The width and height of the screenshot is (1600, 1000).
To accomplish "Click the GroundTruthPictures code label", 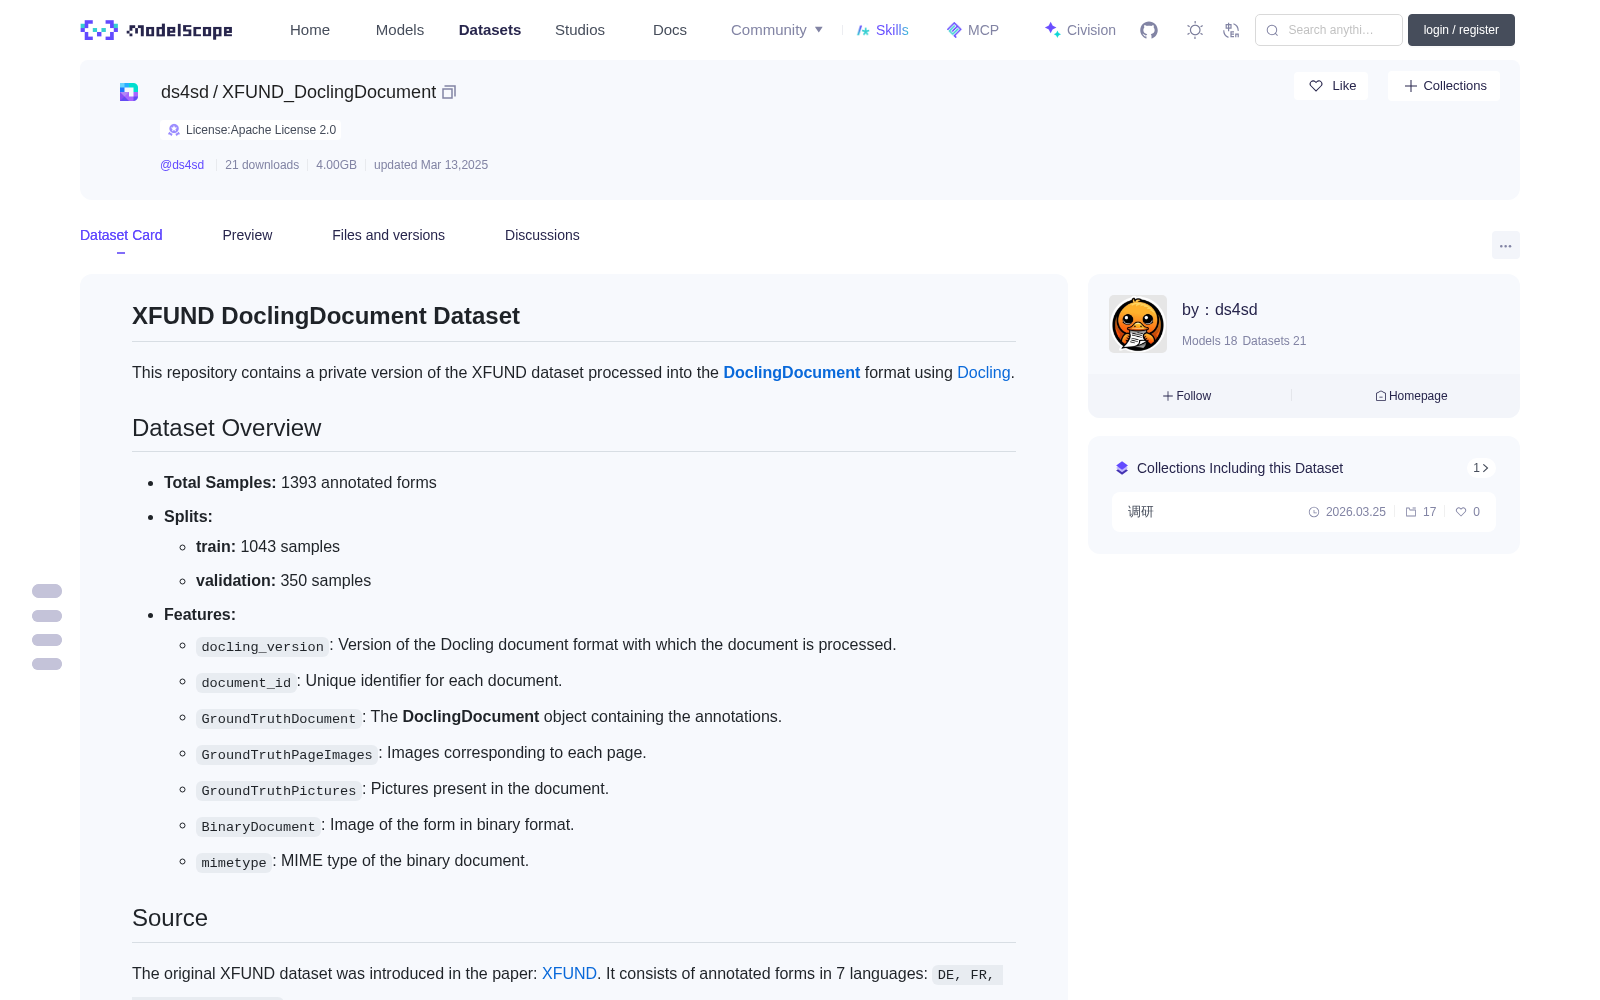I will click(x=278, y=790).
